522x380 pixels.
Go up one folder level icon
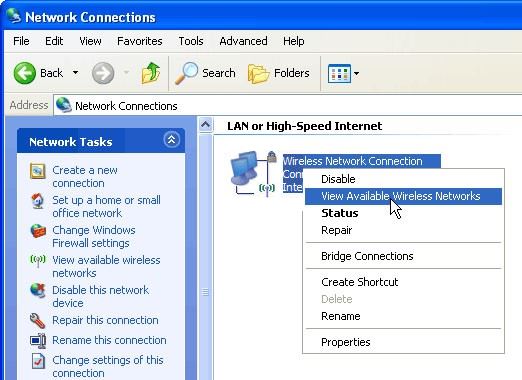(151, 73)
